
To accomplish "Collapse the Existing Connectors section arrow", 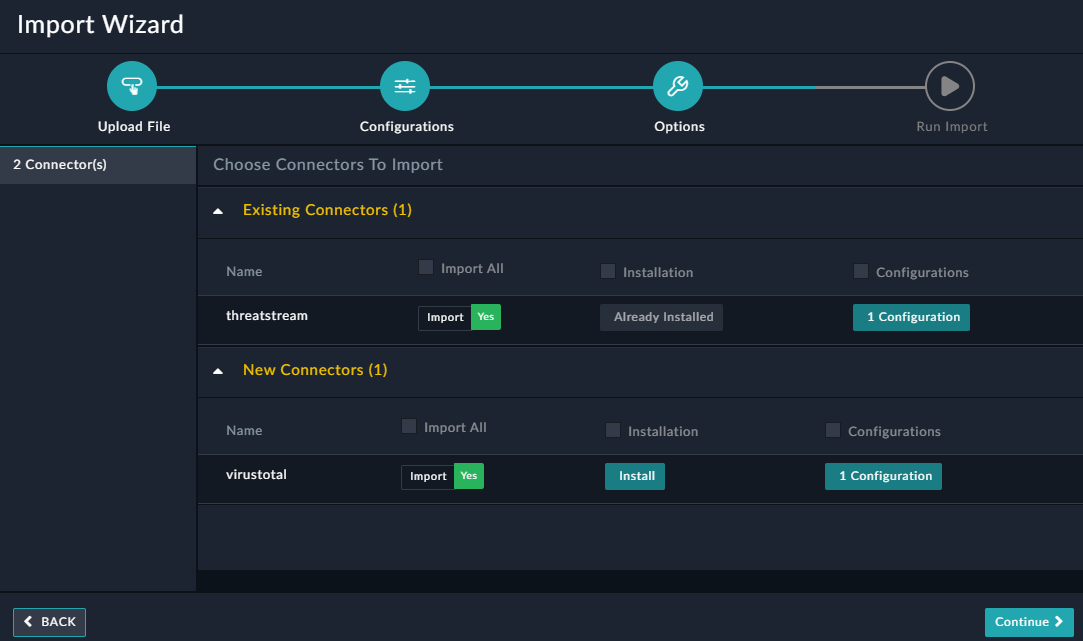I will click(218, 211).
